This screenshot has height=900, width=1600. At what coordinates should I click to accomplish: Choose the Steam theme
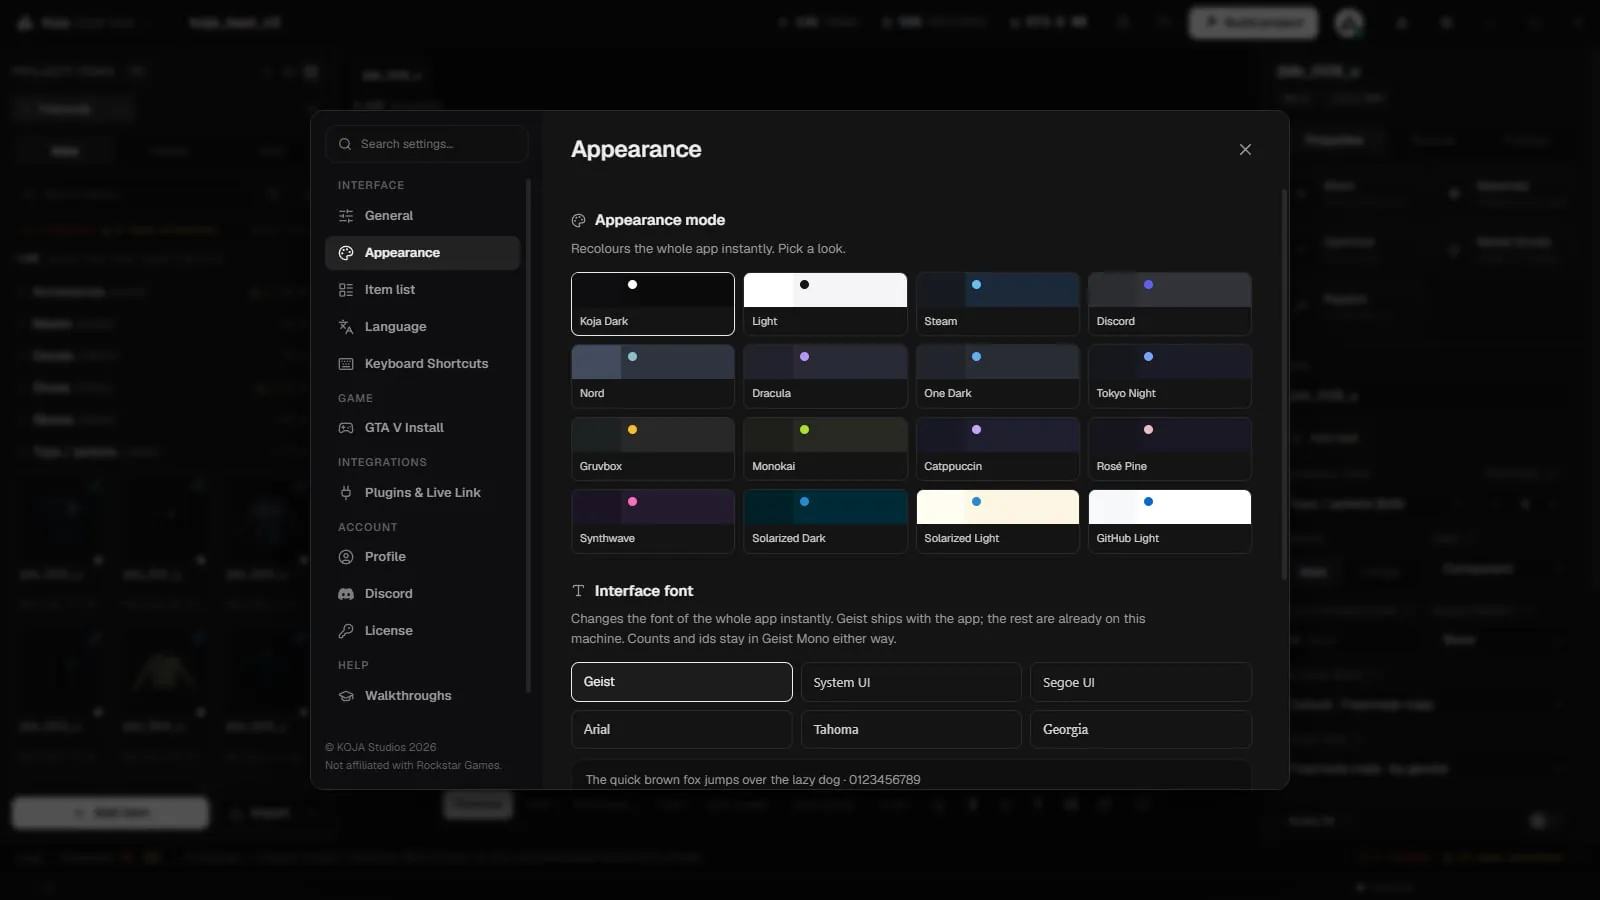click(x=998, y=304)
